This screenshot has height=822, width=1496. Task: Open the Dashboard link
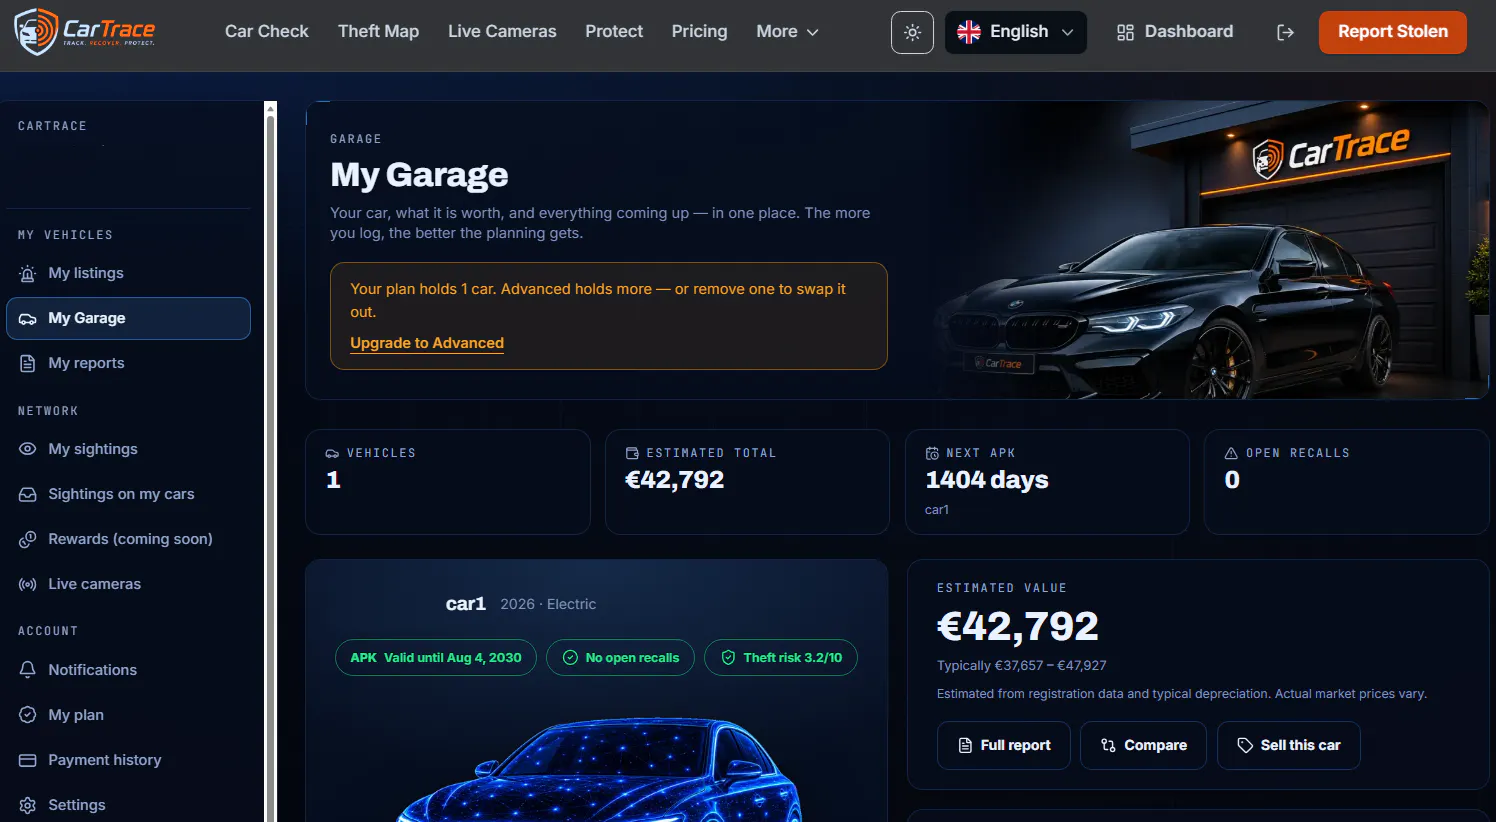(x=1175, y=32)
